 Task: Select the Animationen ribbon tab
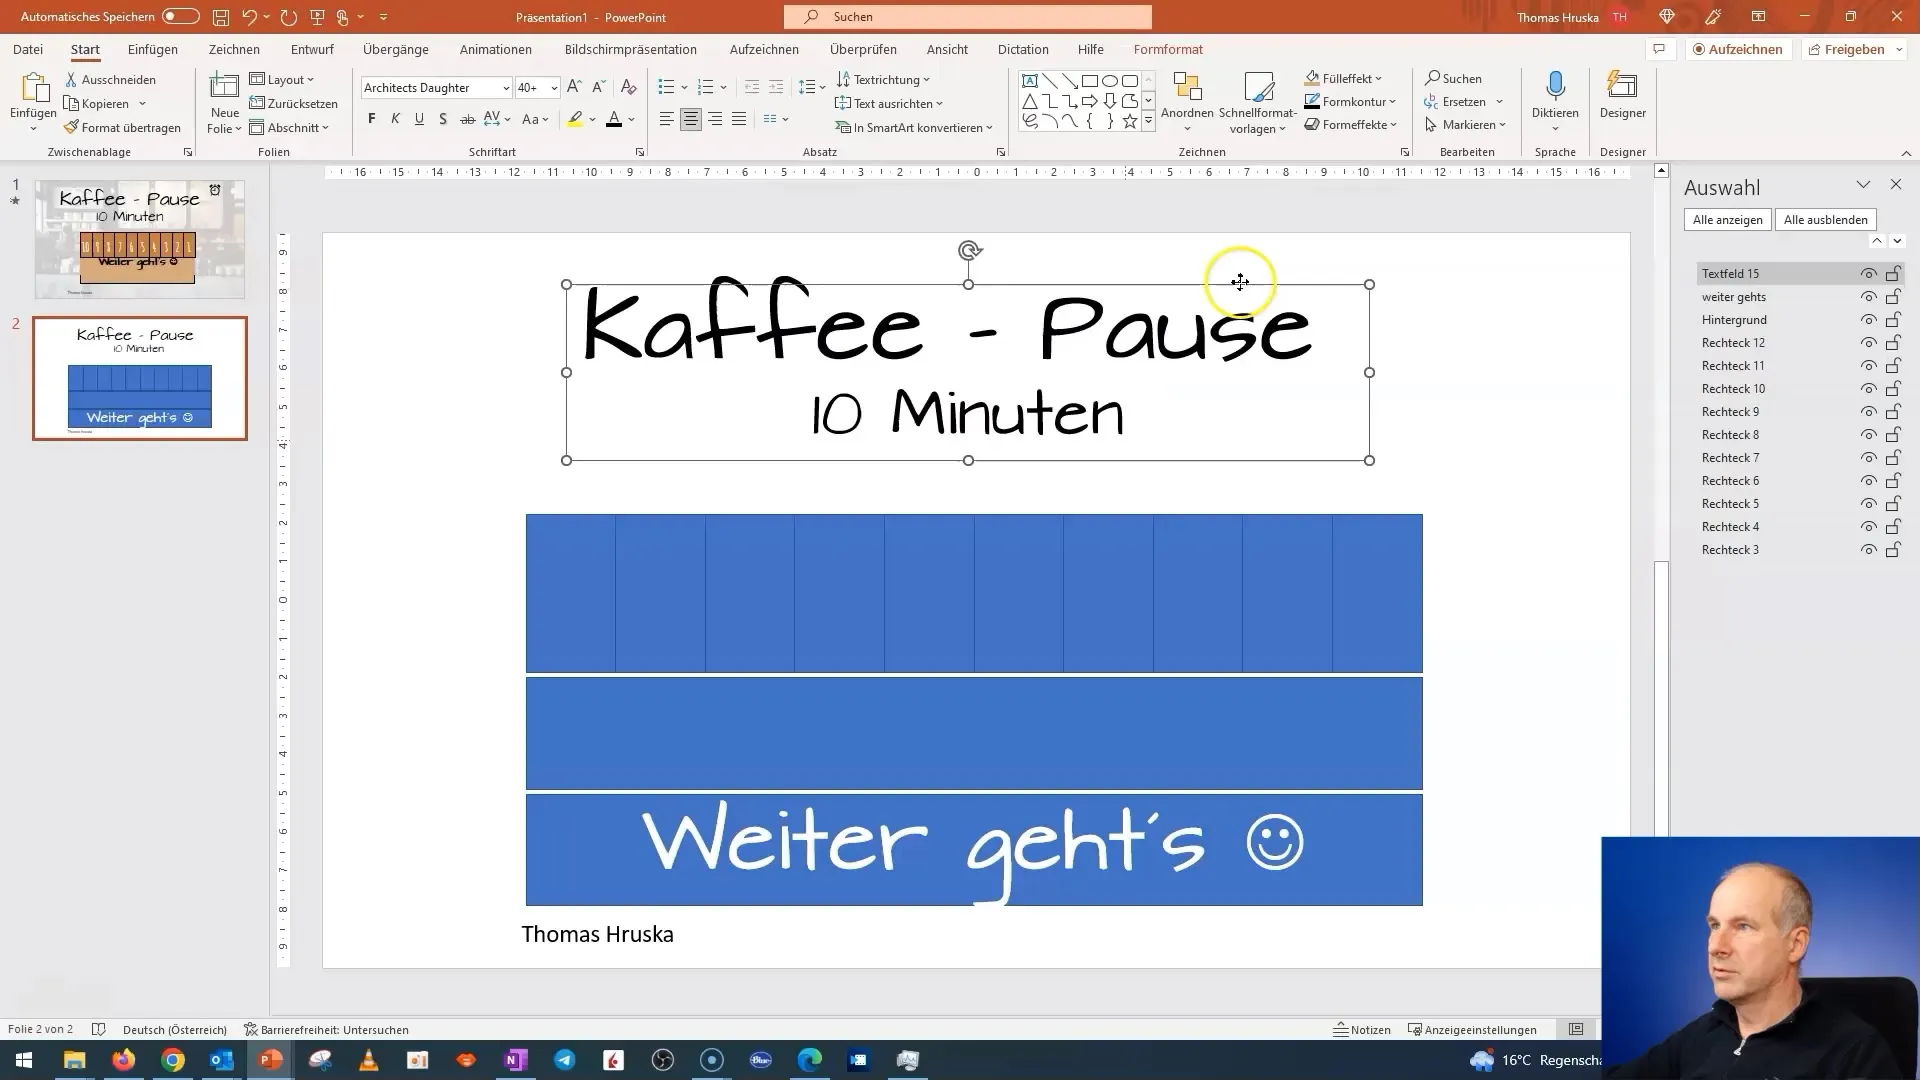tap(495, 49)
